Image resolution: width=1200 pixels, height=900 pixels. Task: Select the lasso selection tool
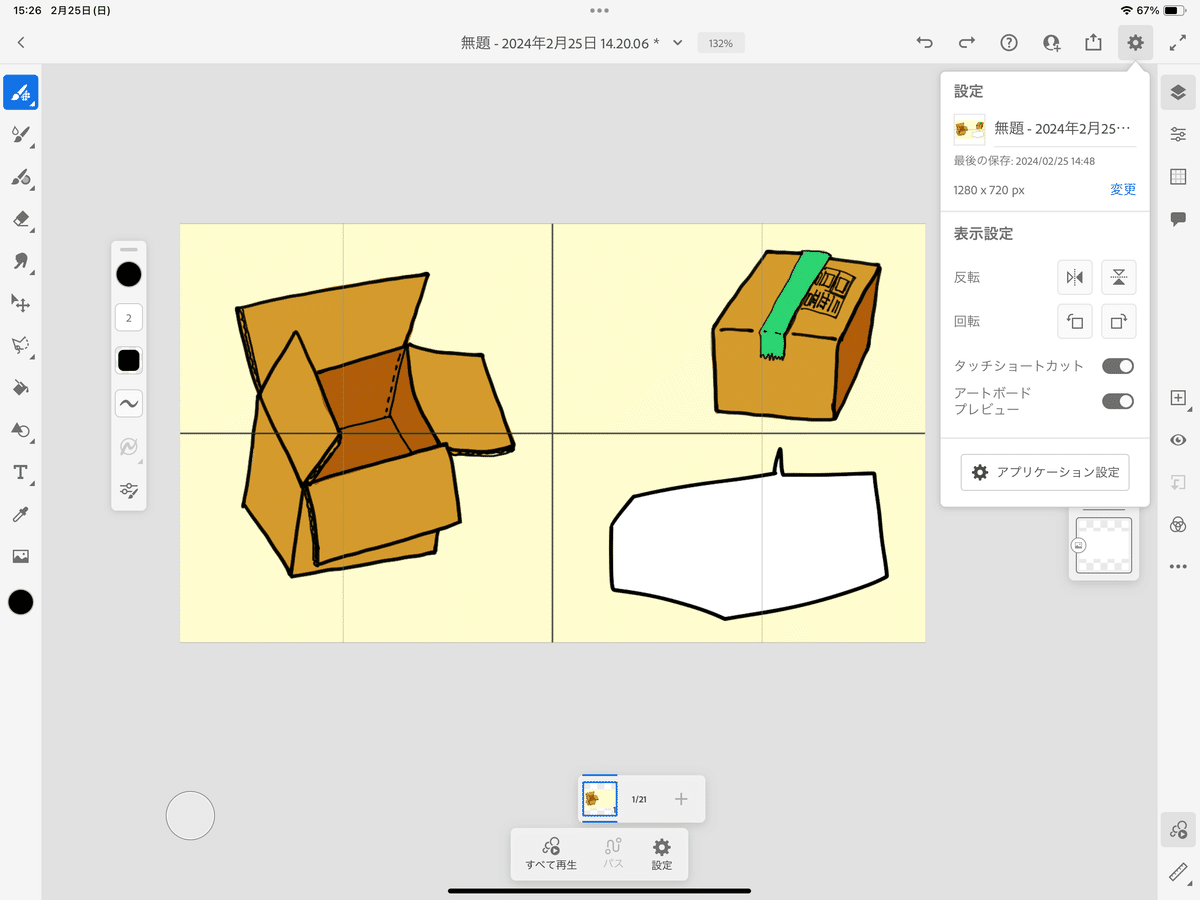point(21,345)
